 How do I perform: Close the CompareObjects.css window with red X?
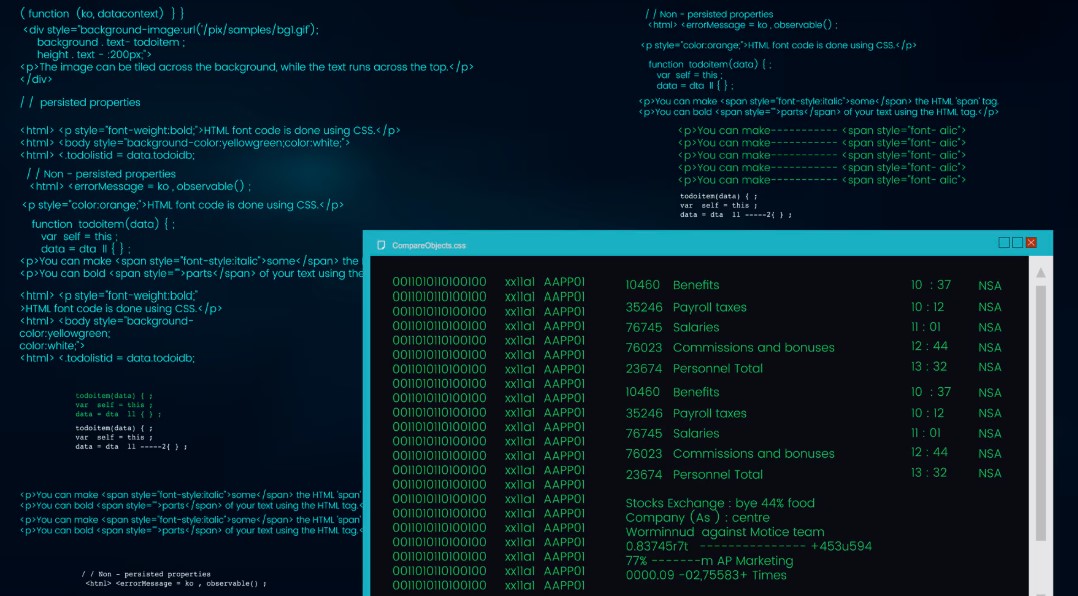(1031, 243)
